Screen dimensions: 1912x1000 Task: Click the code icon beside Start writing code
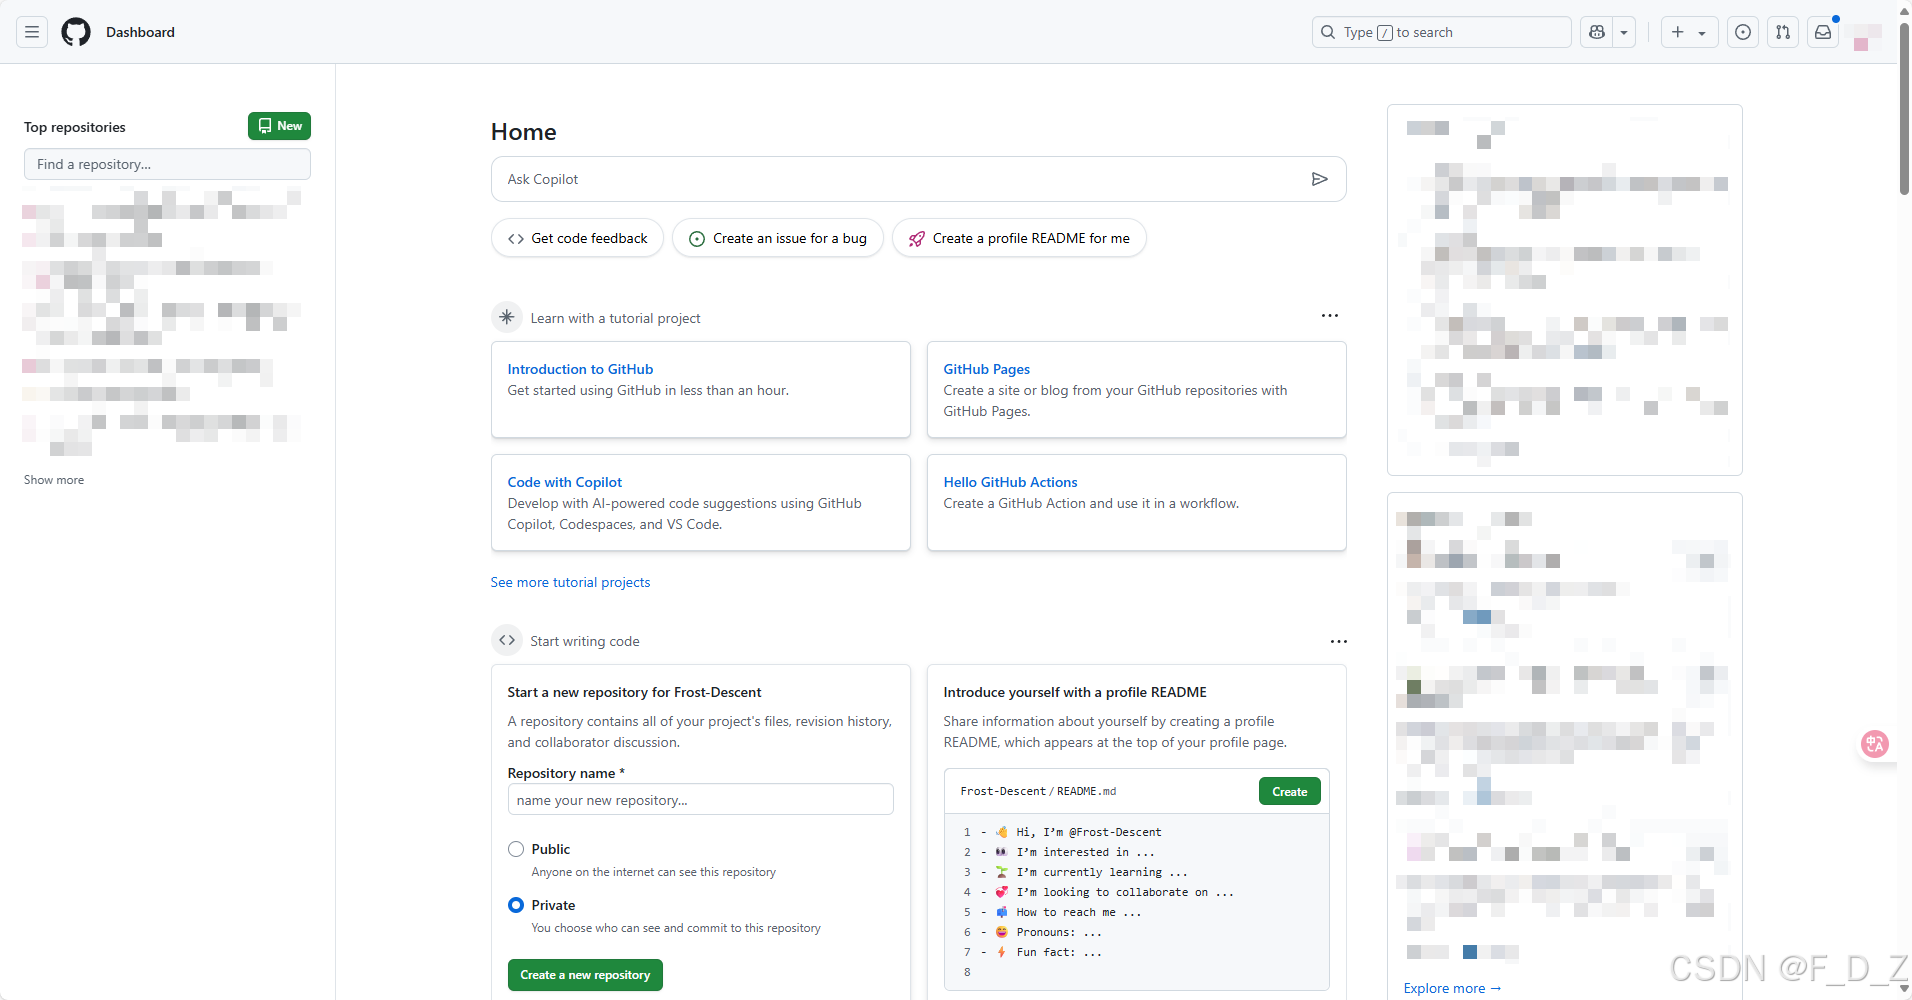click(507, 640)
